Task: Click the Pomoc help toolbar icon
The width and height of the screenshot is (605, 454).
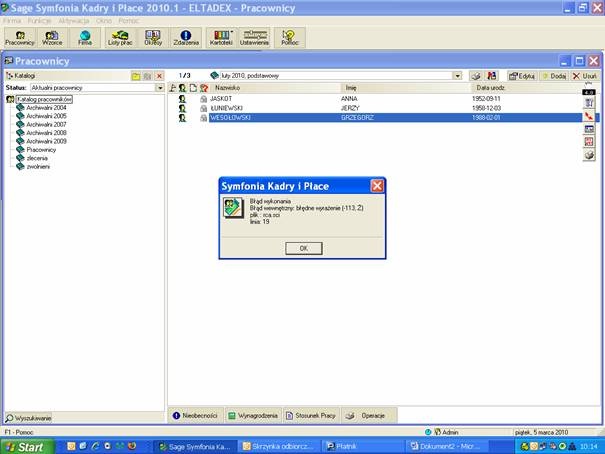Action: click(x=289, y=37)
